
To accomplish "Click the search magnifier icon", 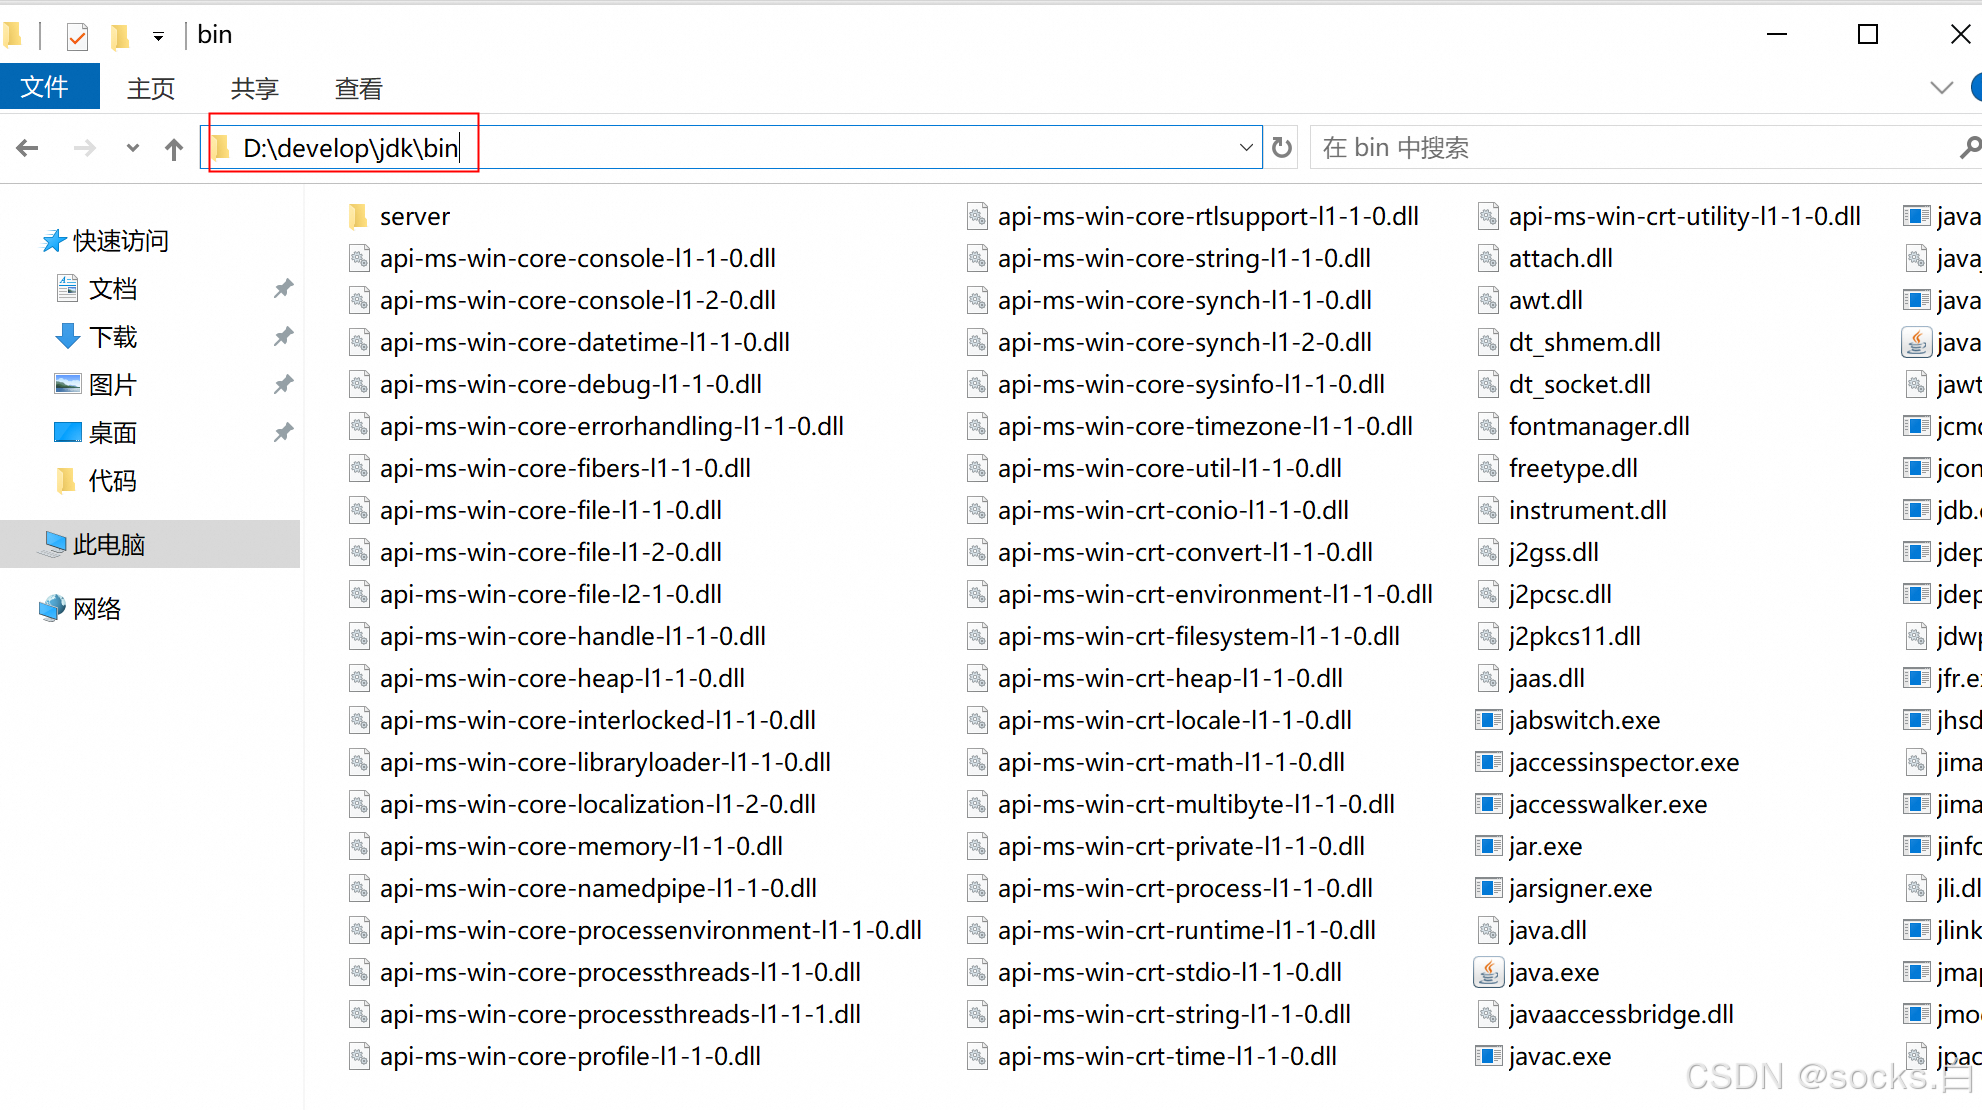I will pos(1969,148).
